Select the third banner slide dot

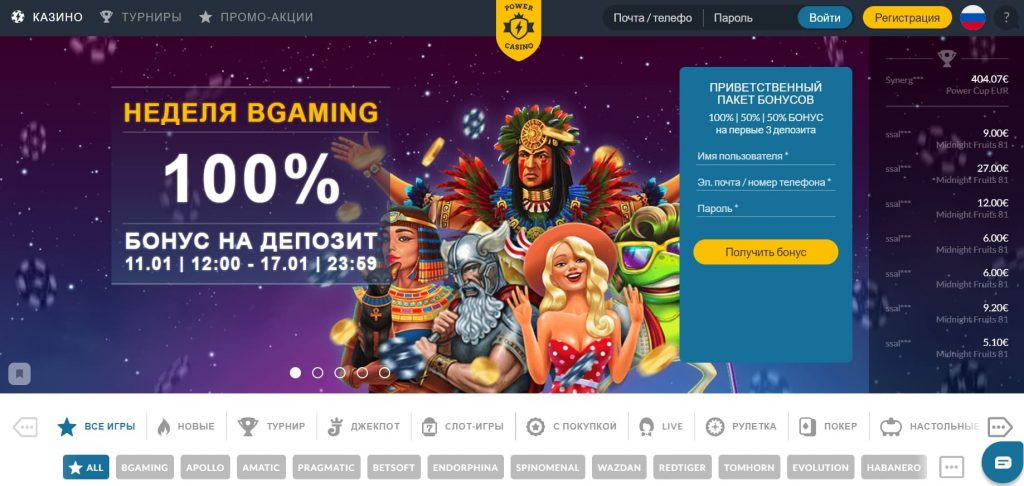340,372
